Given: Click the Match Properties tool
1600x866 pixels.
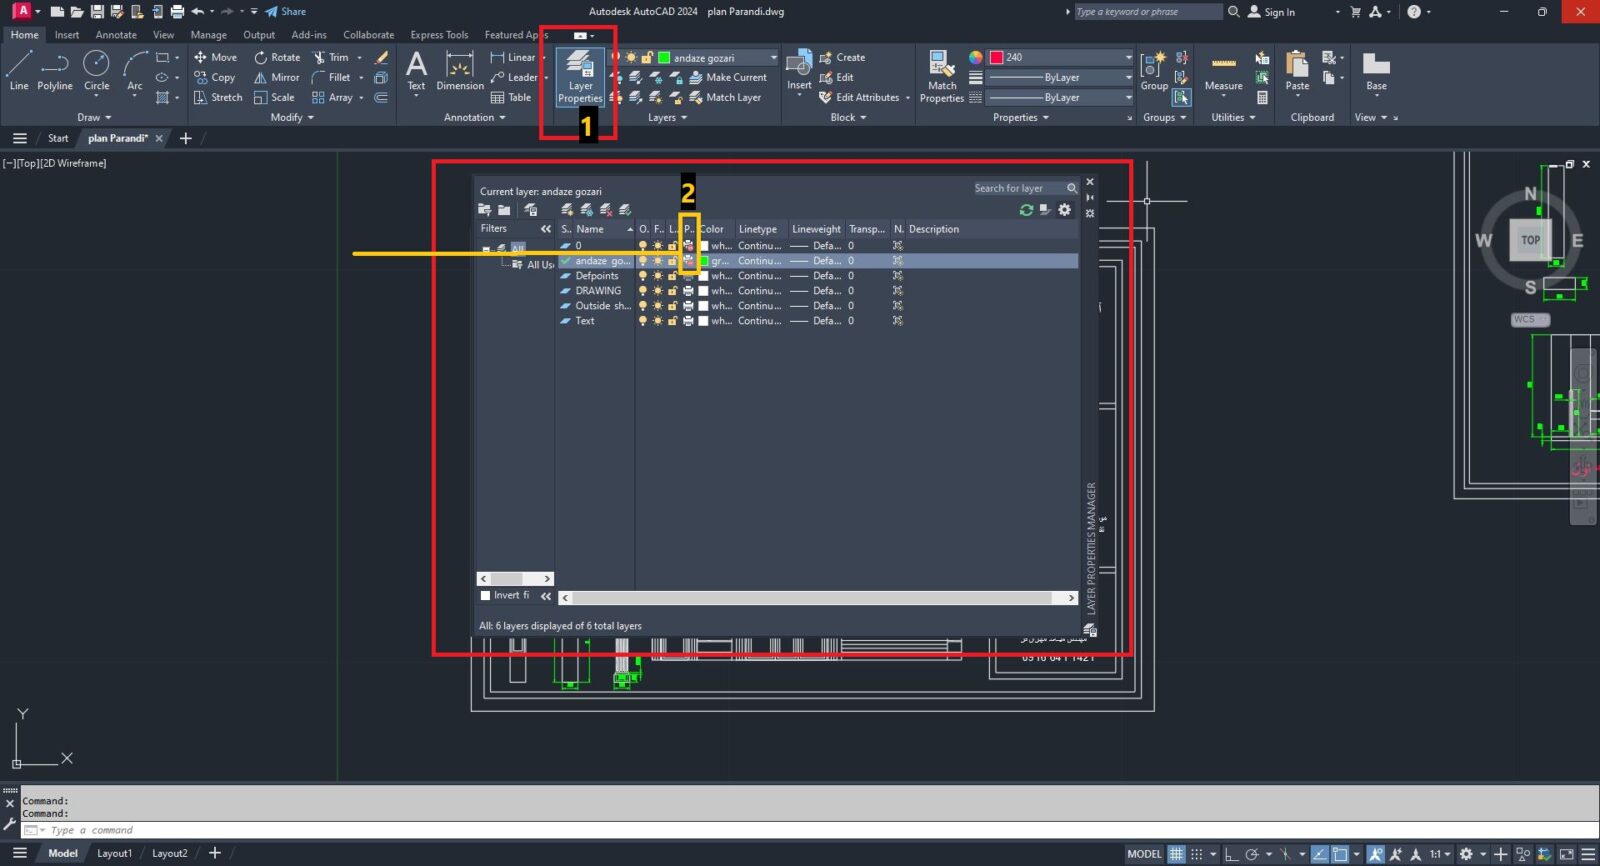Looking at the screenshot, I should tap(942, 76).
